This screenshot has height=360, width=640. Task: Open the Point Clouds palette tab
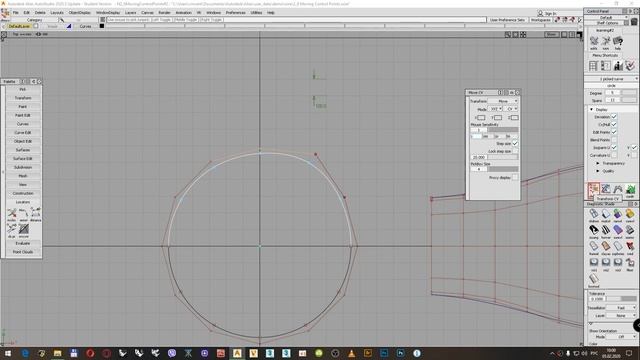click(x=23, y=252)
